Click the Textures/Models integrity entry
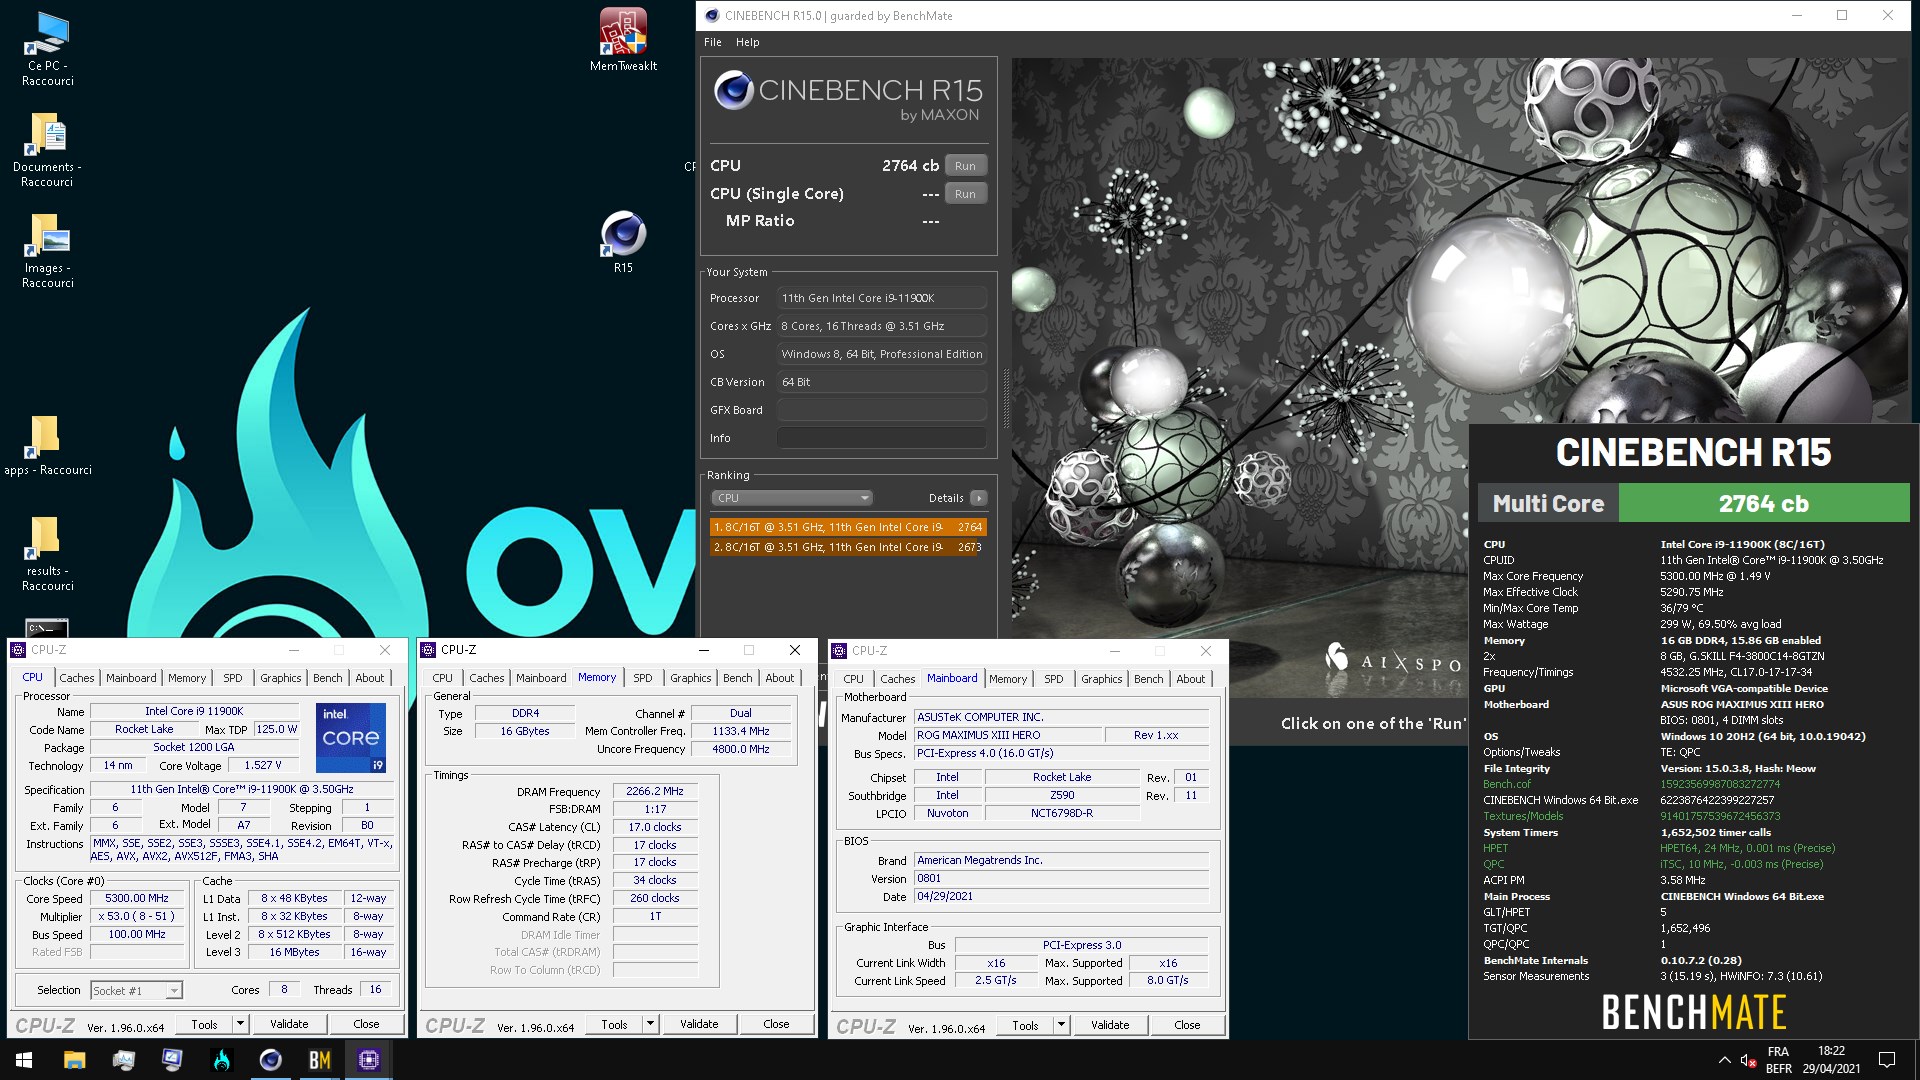The height and width of the screenshot is (1080, 1920). [x=1522, y=816]
